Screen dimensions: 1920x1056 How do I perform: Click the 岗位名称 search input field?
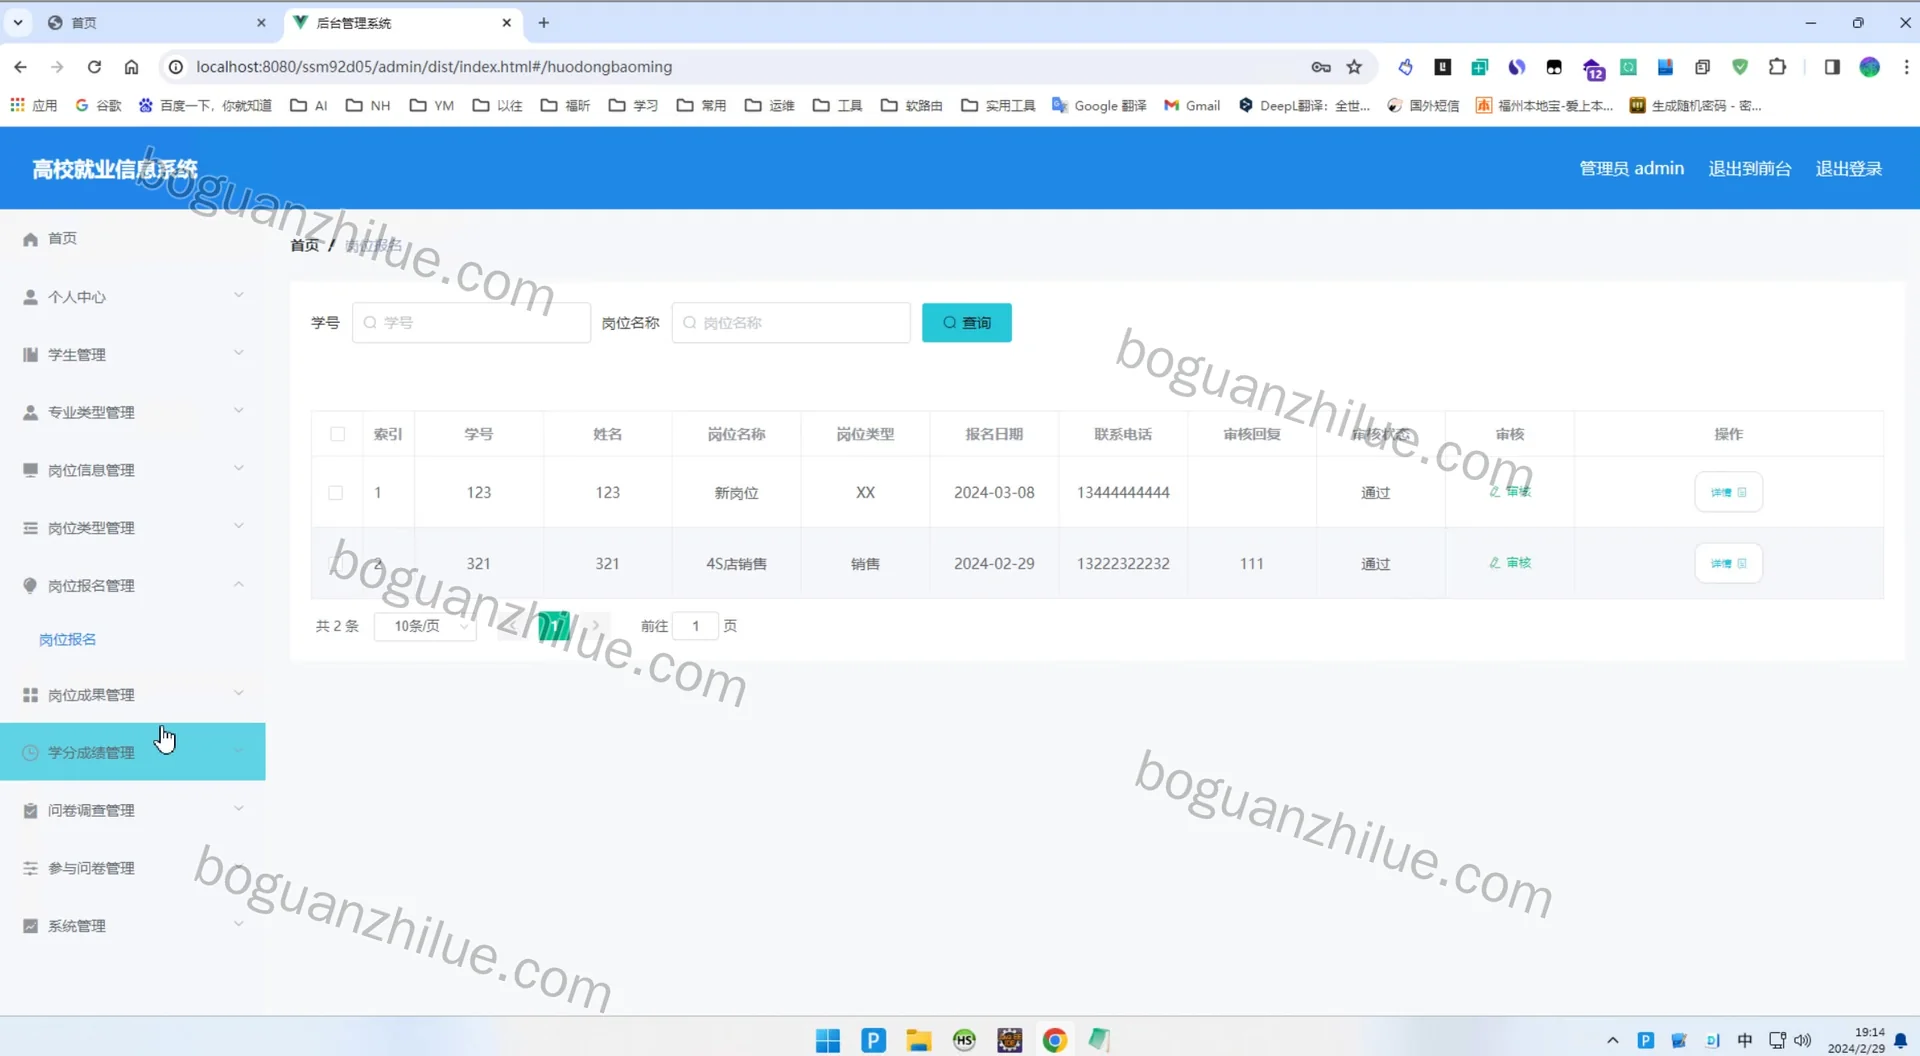(x=791, y=323)
